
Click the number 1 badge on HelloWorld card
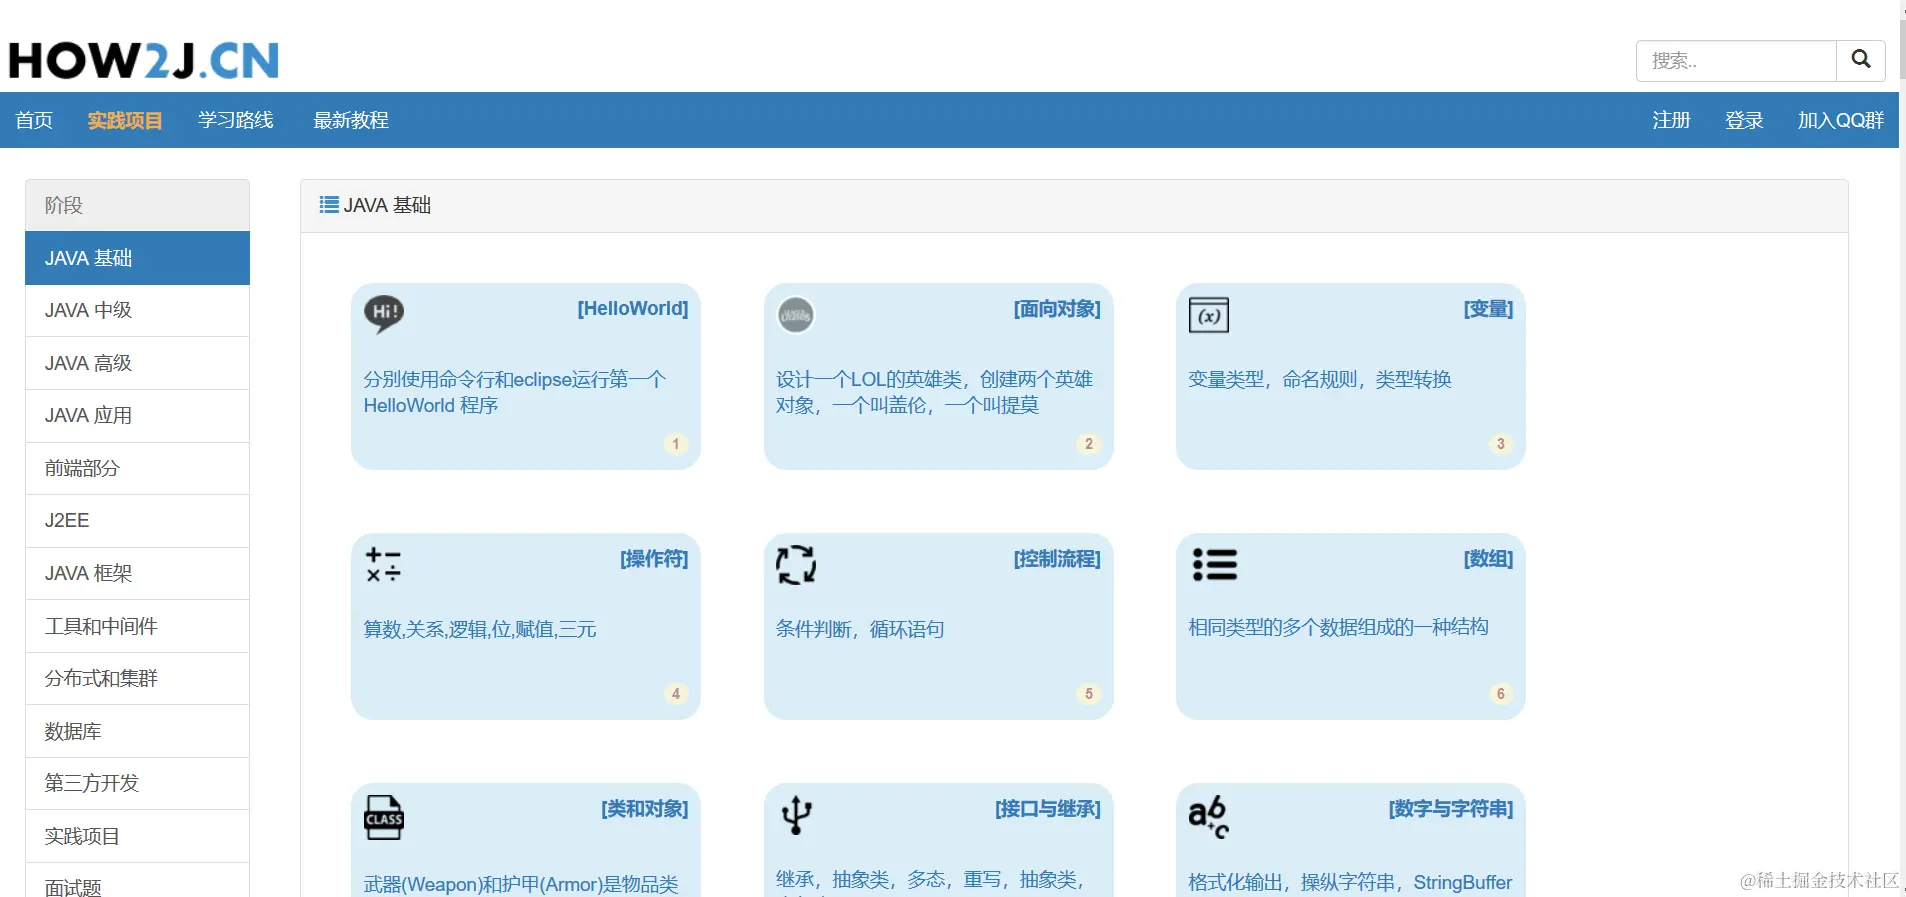[676, 443]
